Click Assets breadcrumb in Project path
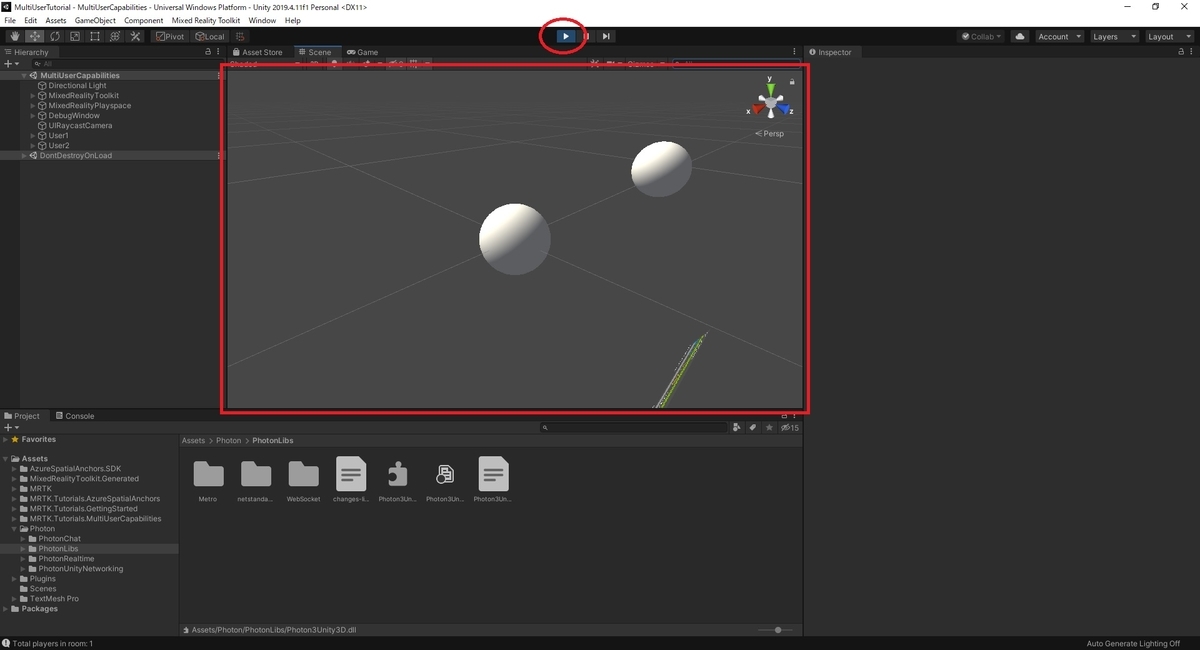Image resolution: width=1200 pixels, height=650 pixels. 193,441
